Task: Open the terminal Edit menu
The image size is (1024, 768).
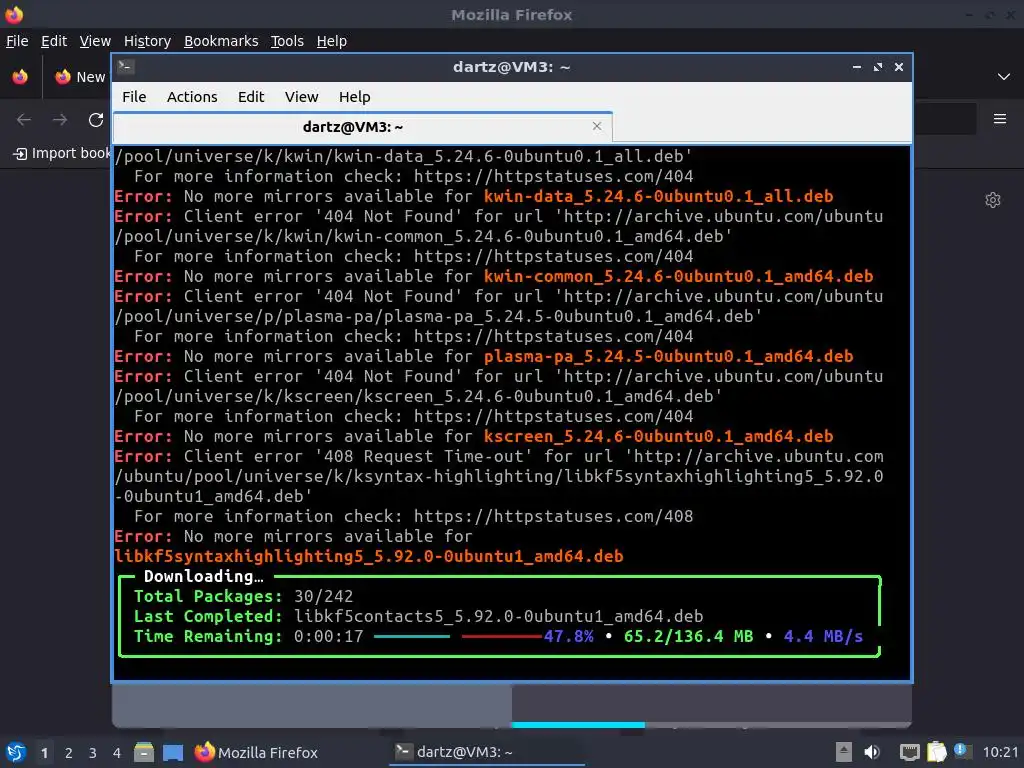Action: click(251, 97)
